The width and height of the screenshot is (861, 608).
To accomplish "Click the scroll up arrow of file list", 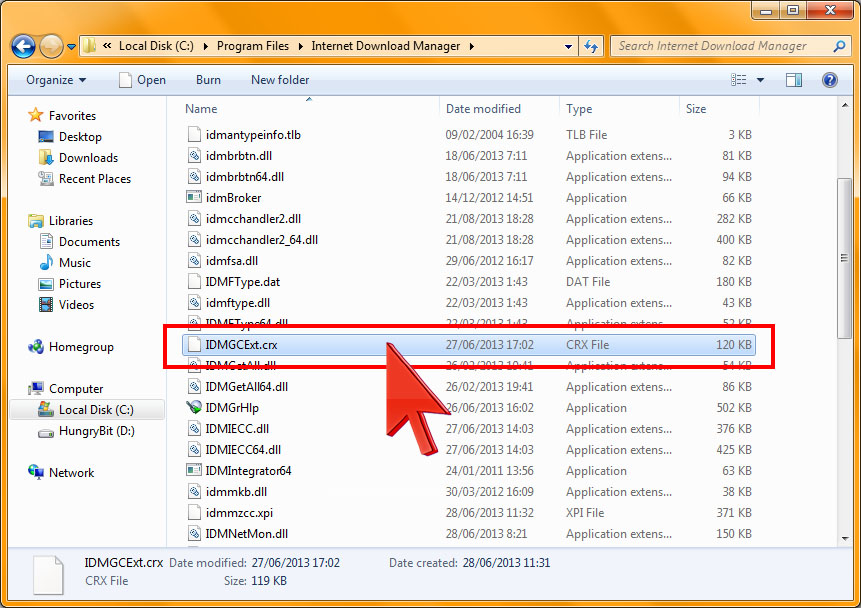I will (845, 105).
